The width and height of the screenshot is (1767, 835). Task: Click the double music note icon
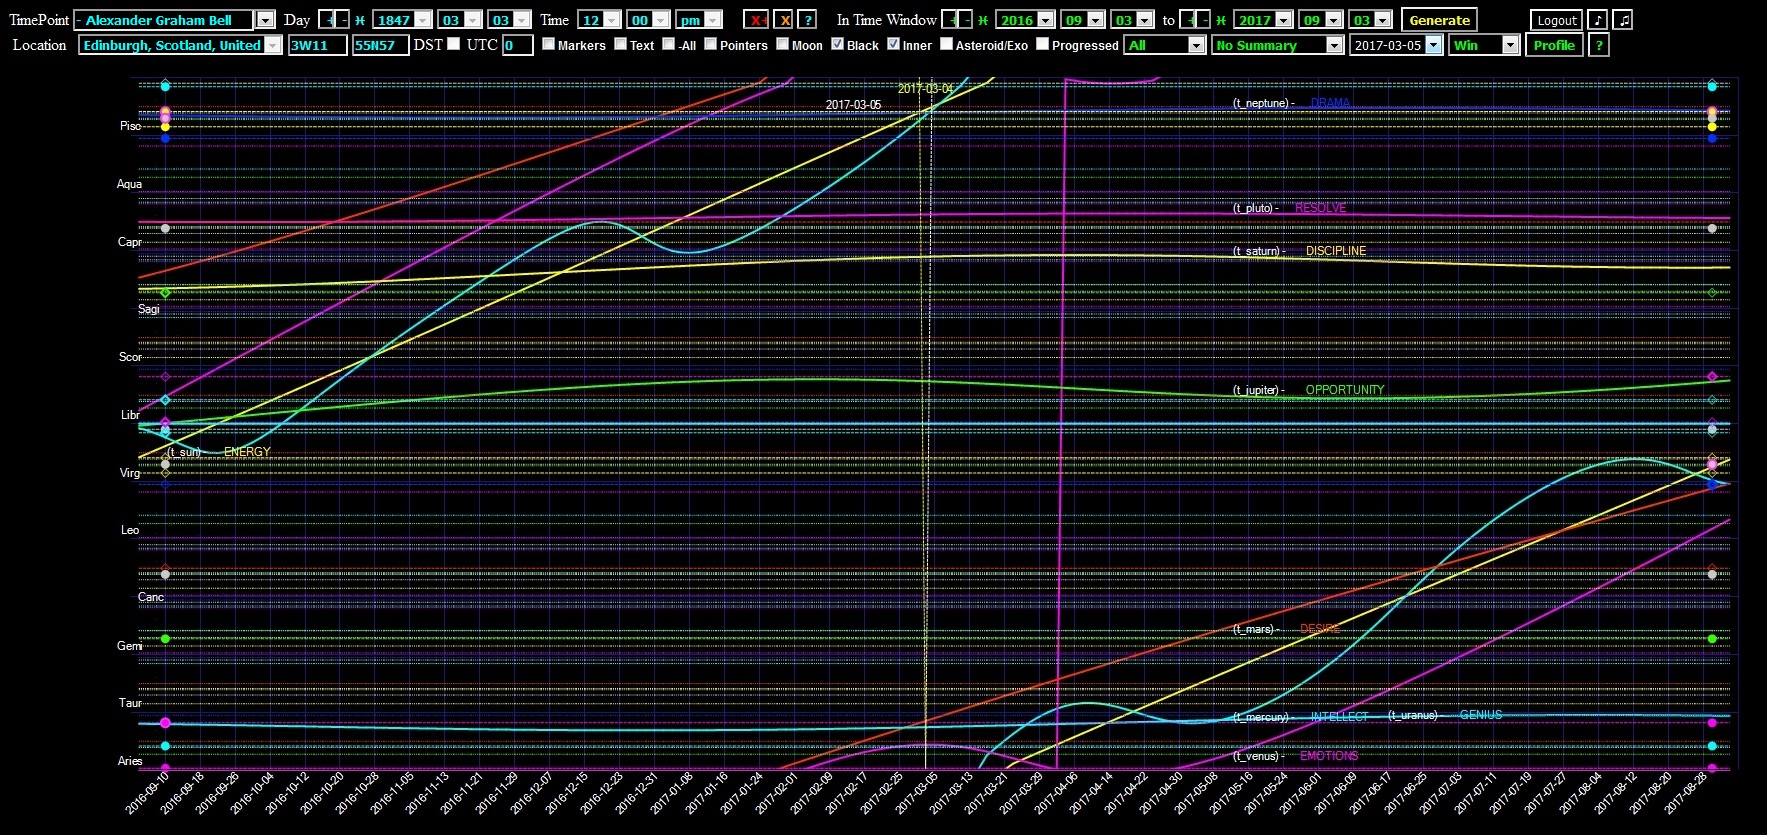[1623, 20]
